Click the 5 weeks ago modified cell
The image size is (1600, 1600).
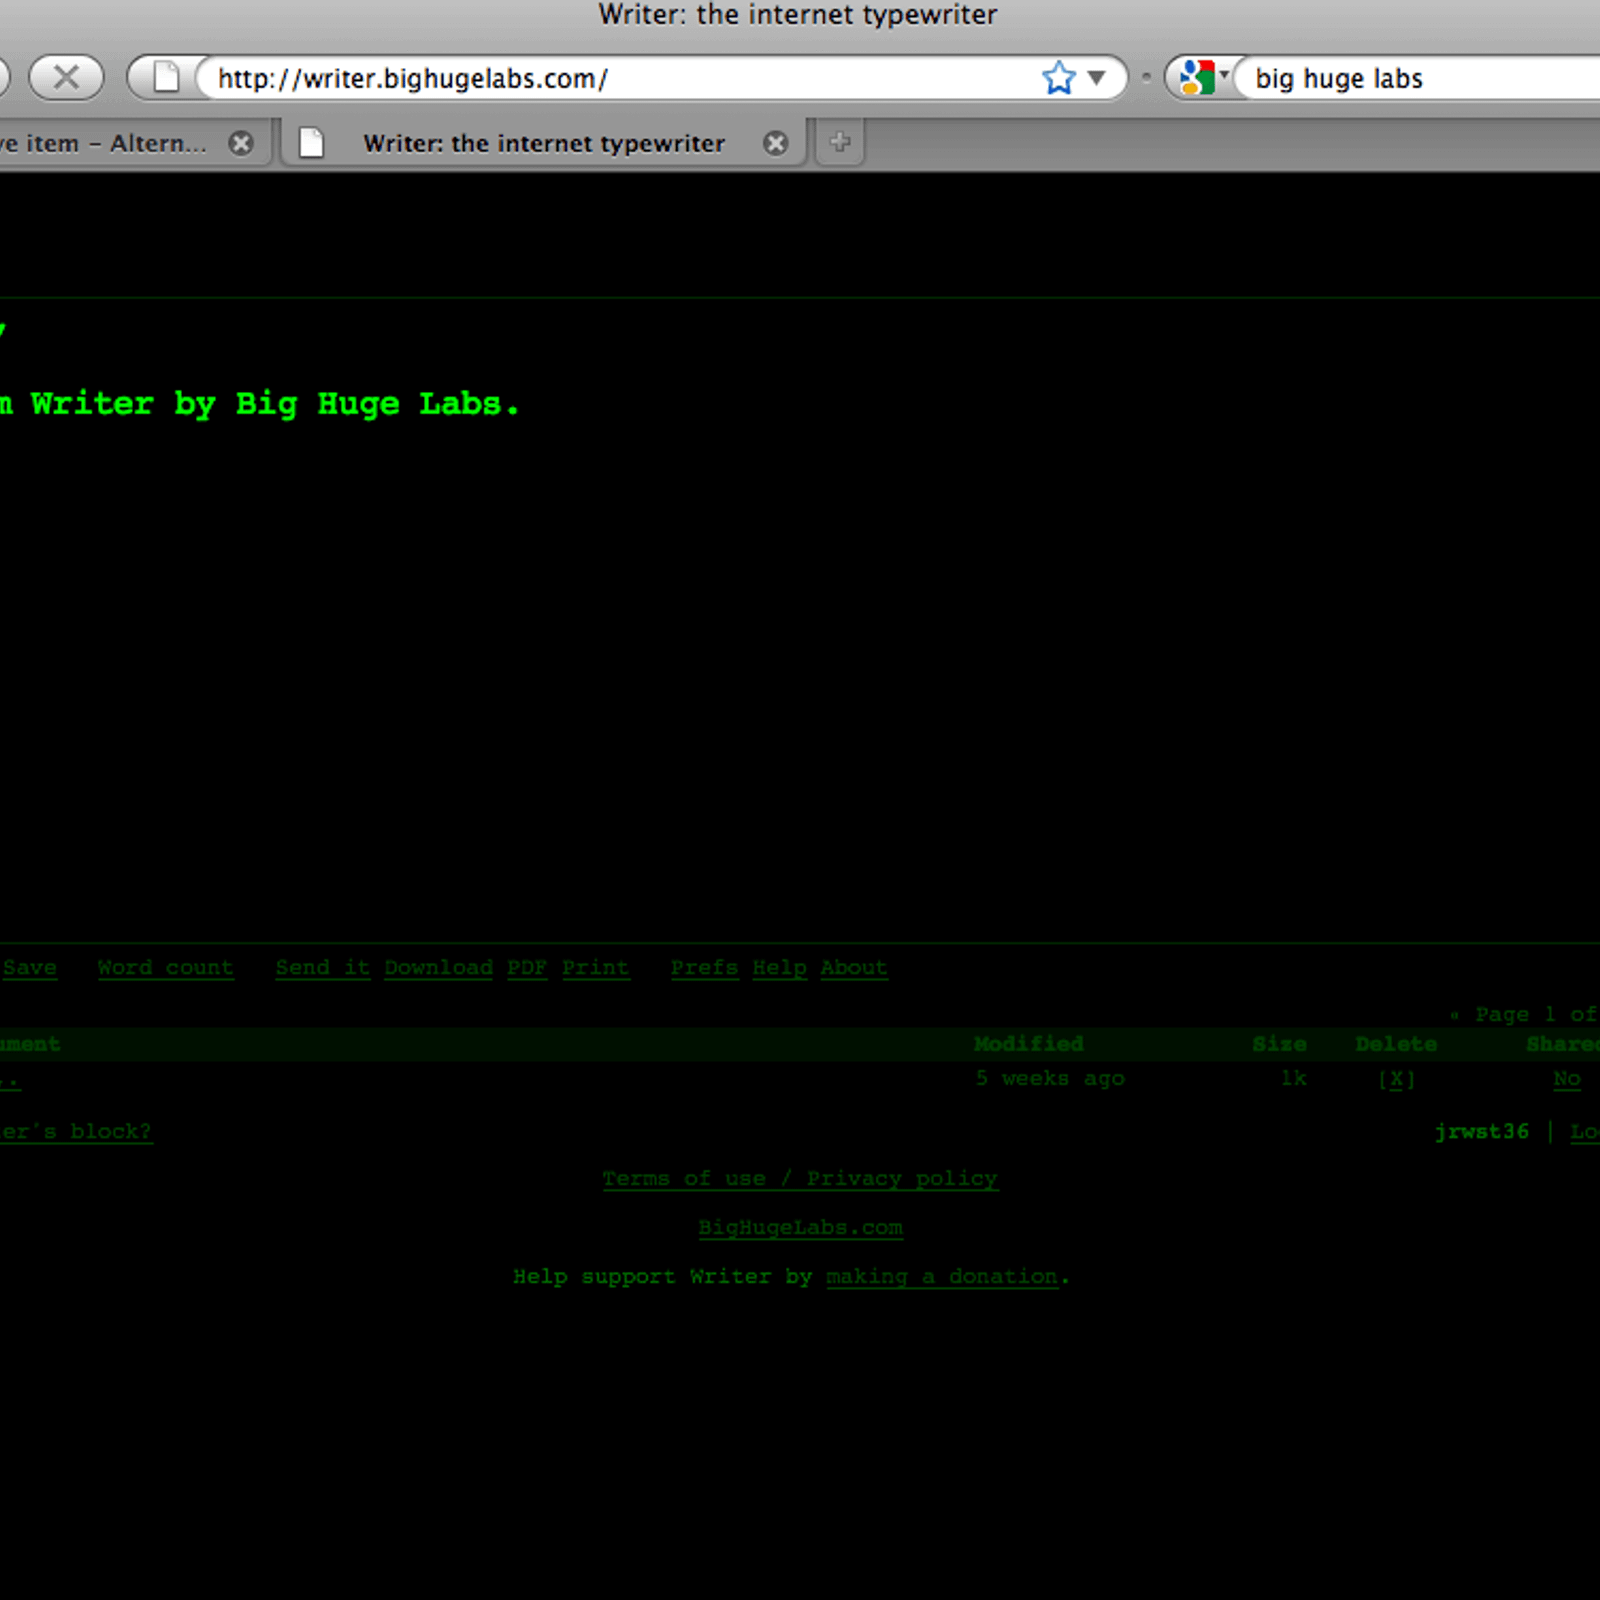tap(1050, 1078)
